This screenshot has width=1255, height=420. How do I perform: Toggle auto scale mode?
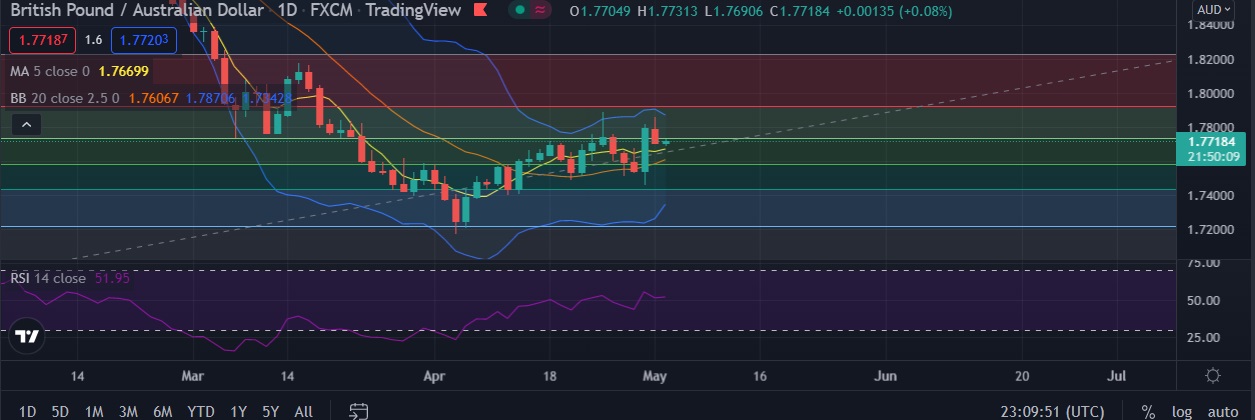(1222, 411)
